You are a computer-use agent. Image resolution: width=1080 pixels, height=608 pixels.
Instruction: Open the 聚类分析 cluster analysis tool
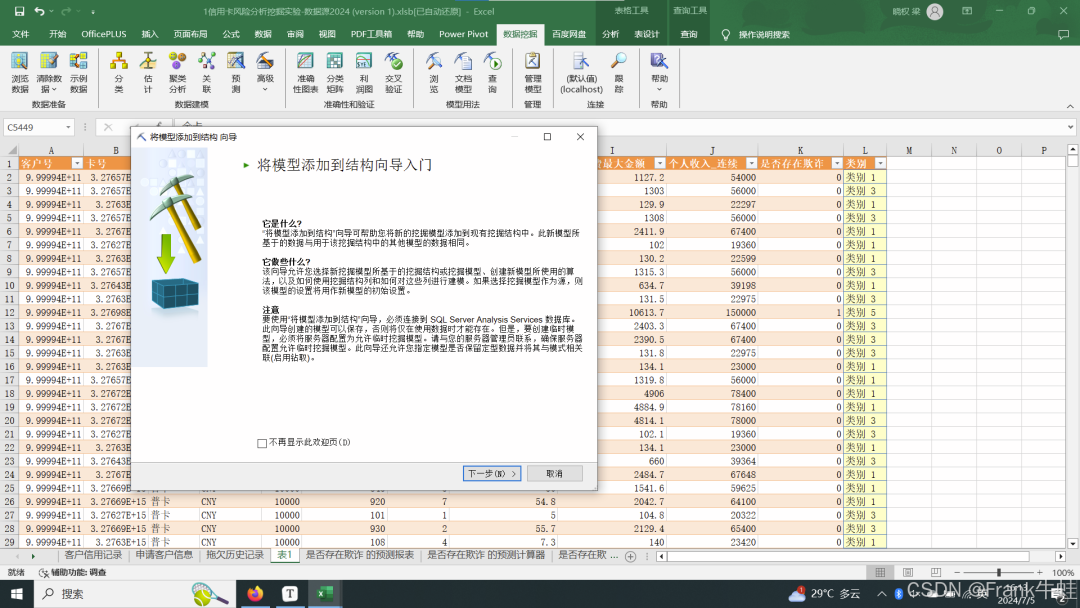point(177,72)
